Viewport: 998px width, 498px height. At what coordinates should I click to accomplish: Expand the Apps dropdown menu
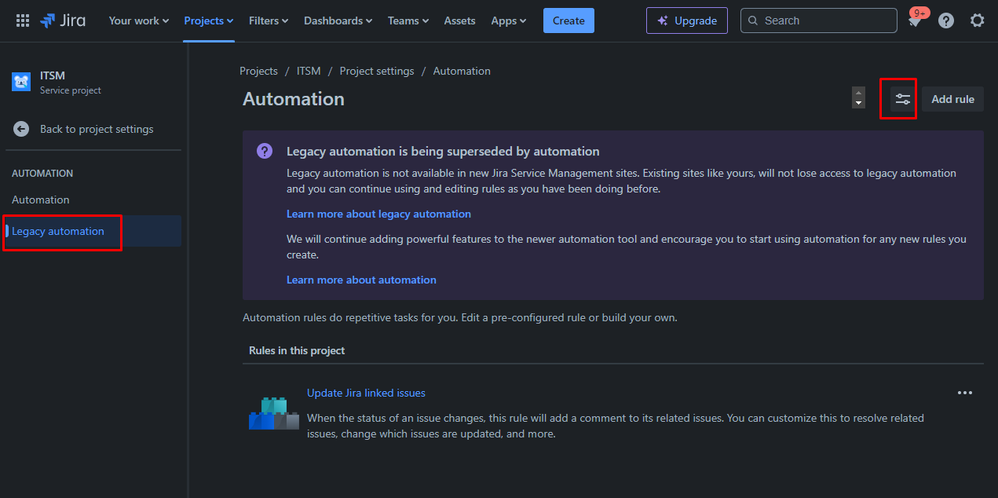509,21
